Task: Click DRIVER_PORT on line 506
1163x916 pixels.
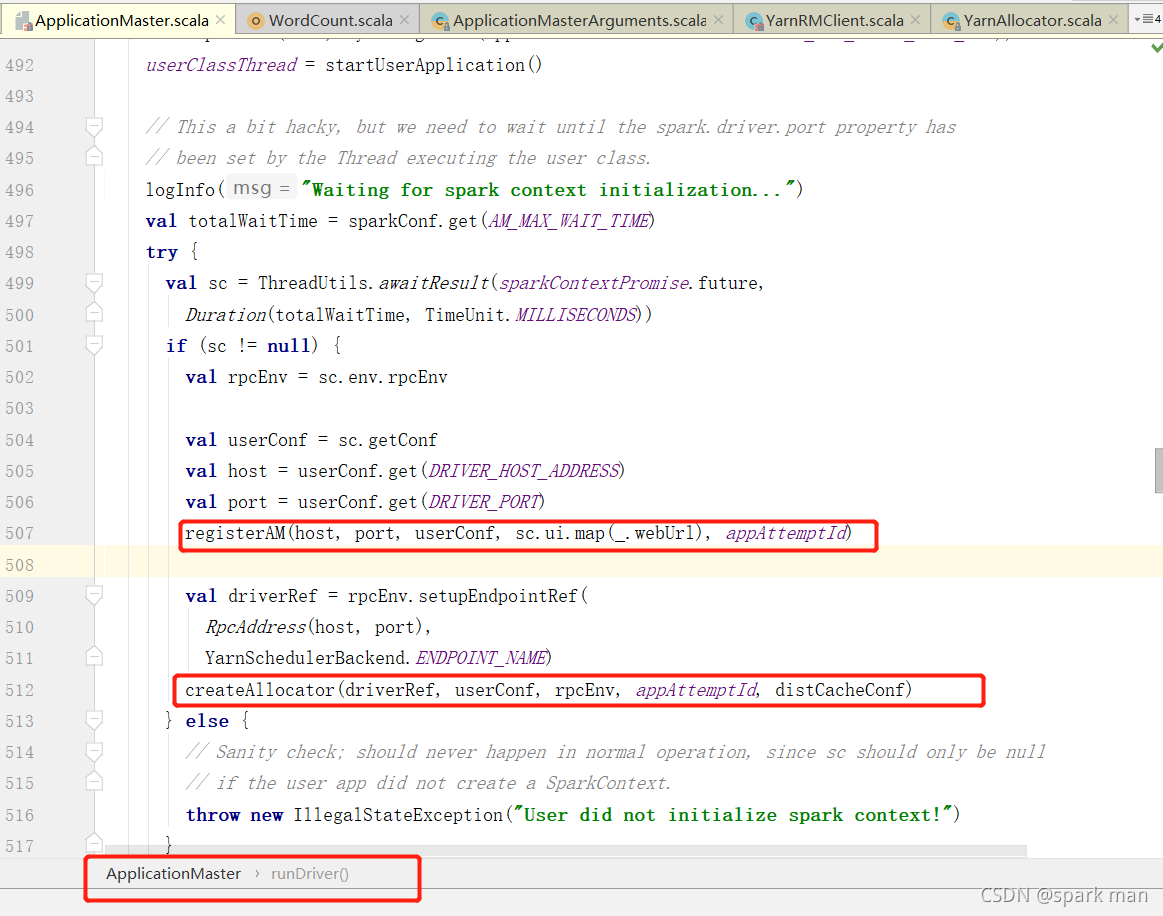Action: 484,502
